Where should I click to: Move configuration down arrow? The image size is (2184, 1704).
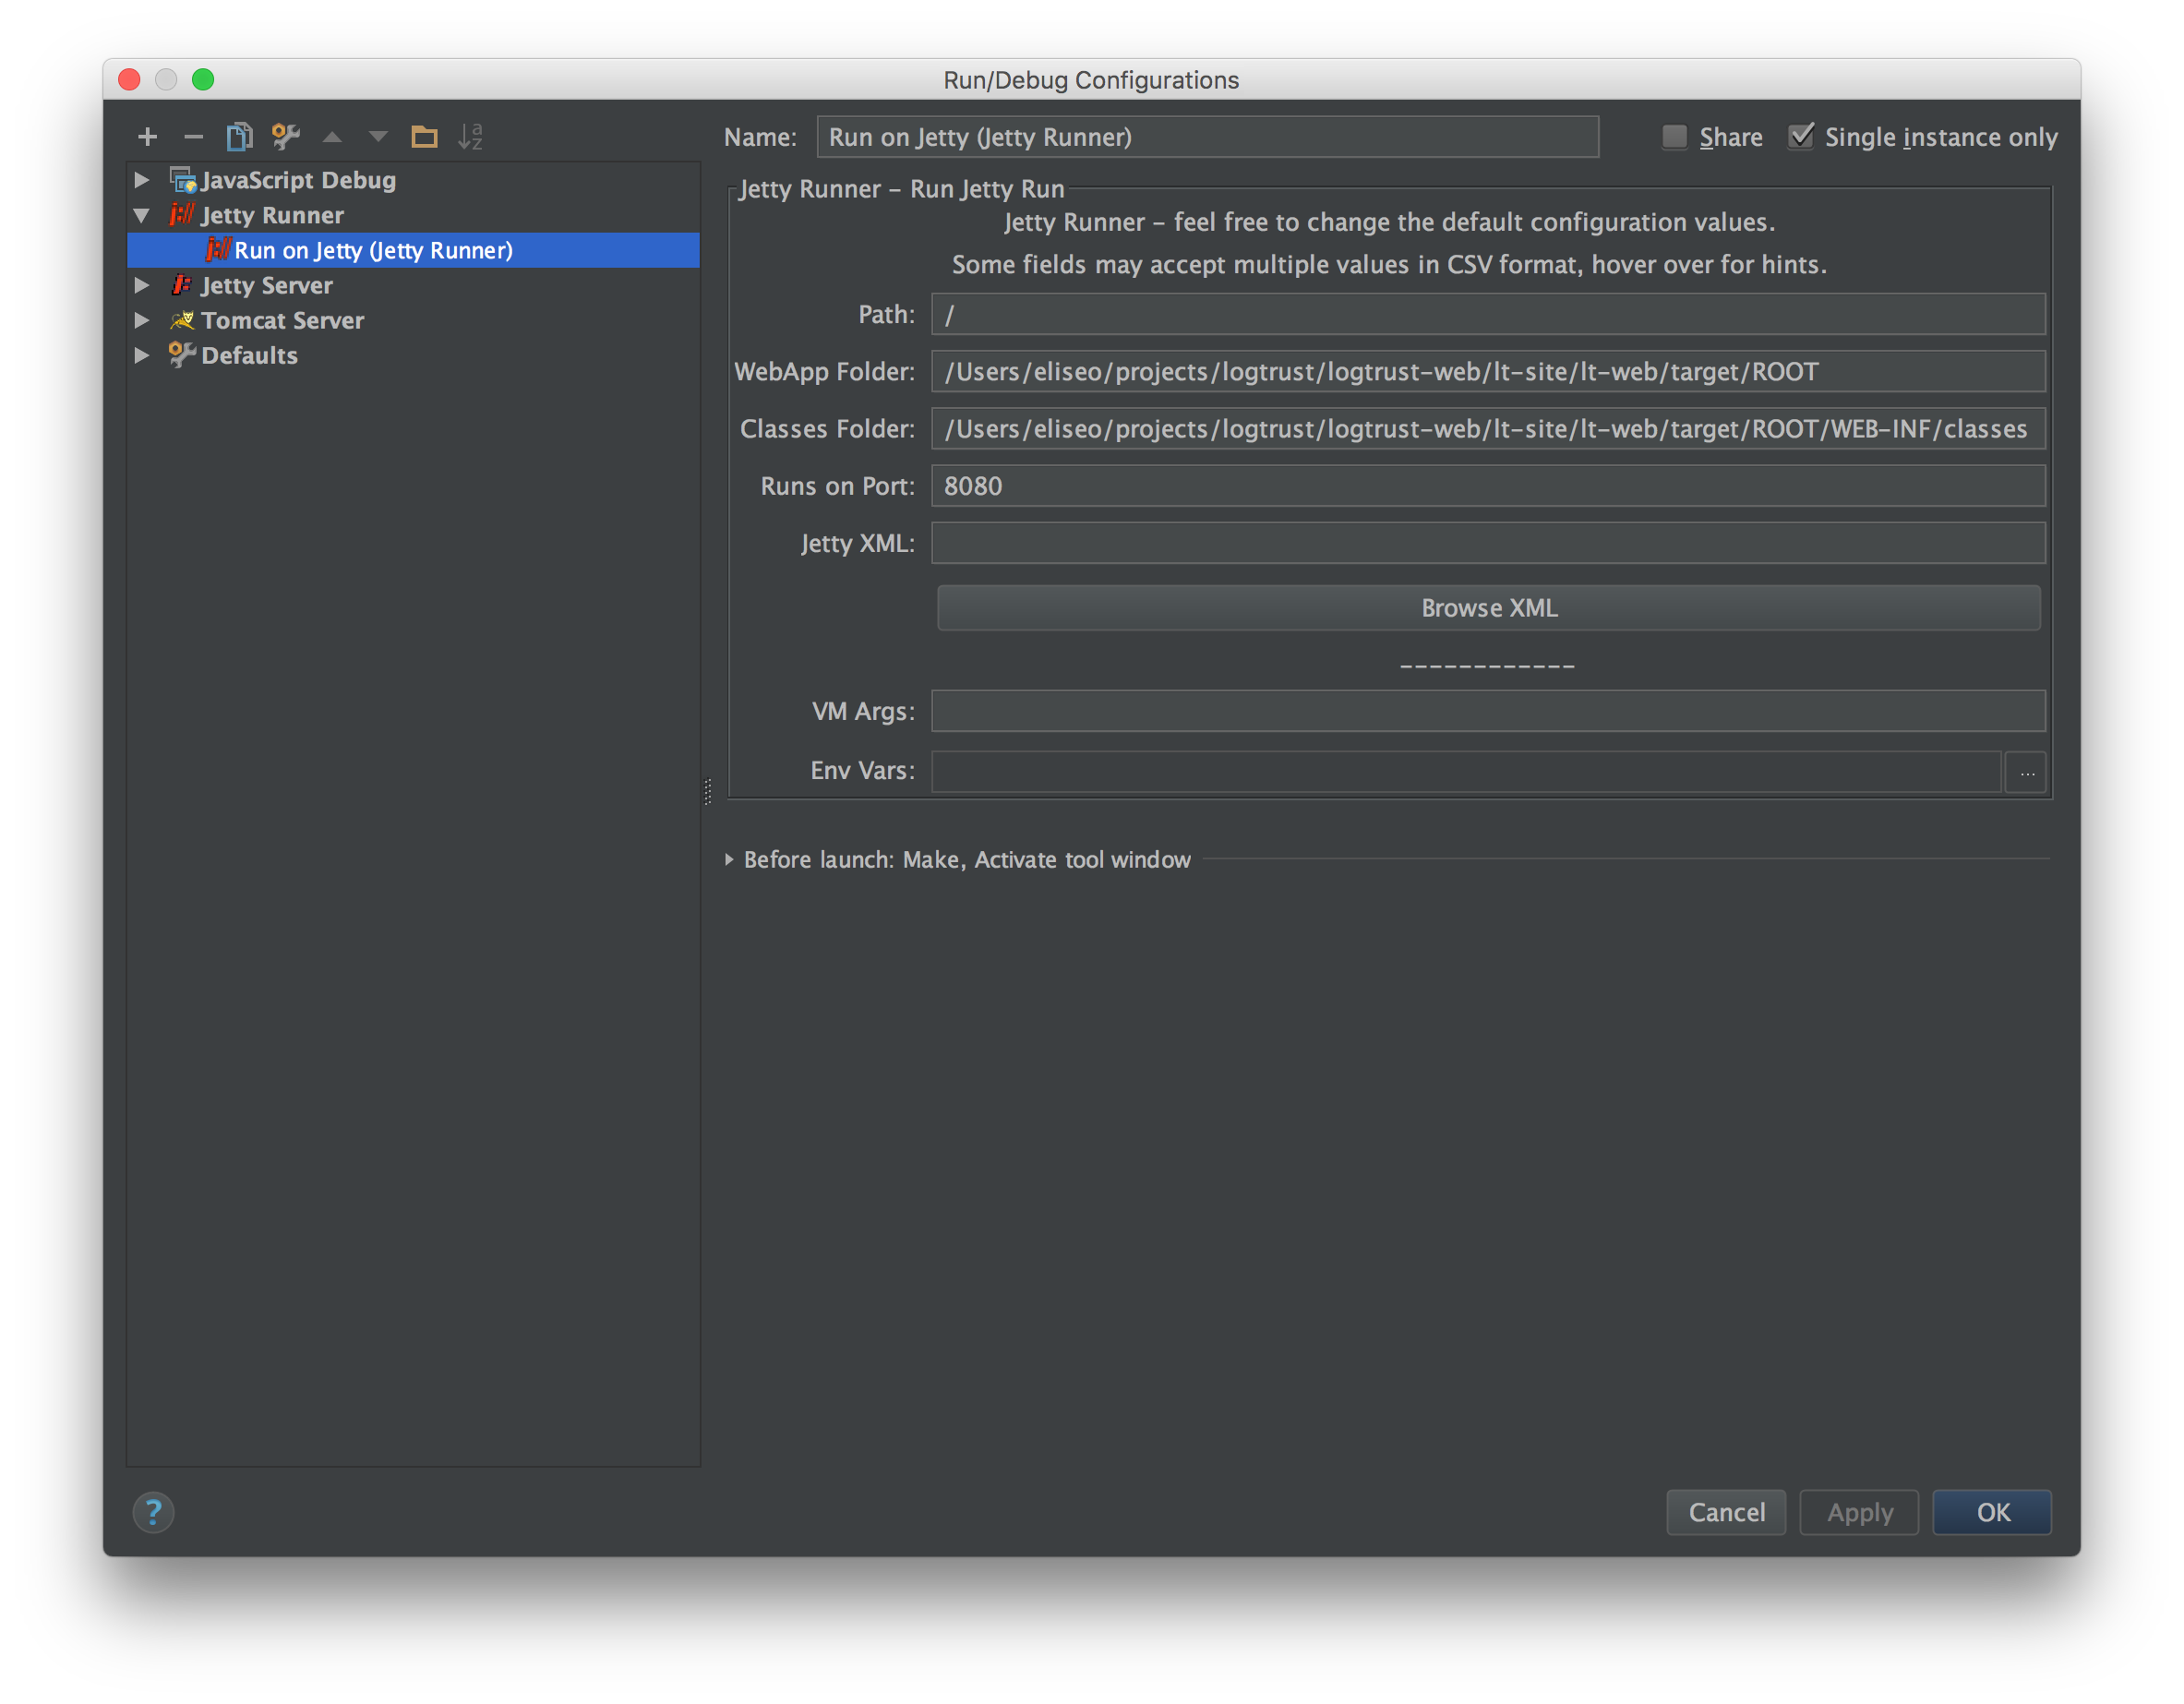[x=378, y=136]
